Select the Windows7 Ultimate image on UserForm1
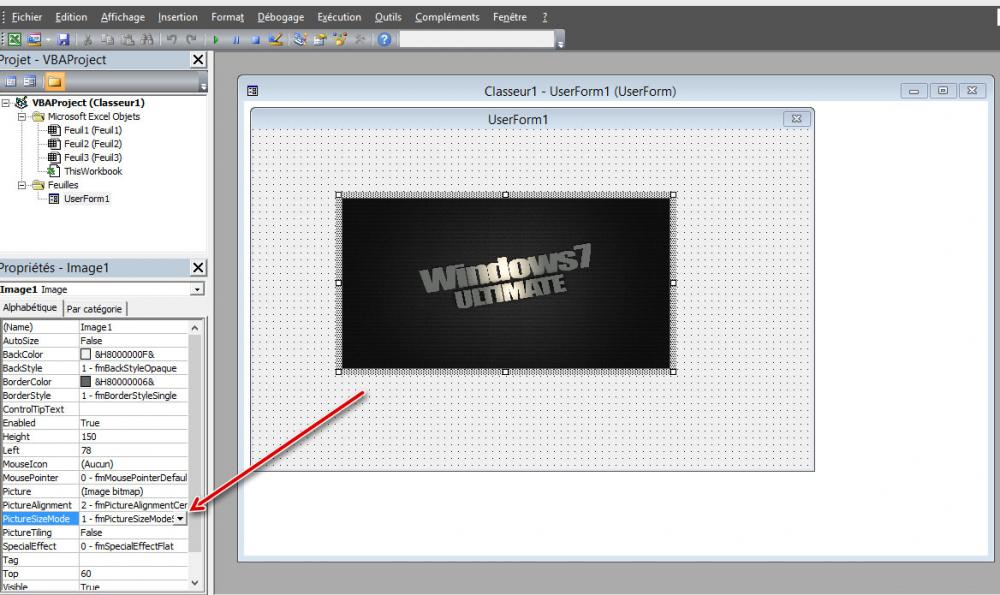Viewport: 1000px width, 595px height. pyautogui.click(x=506, y=283)
